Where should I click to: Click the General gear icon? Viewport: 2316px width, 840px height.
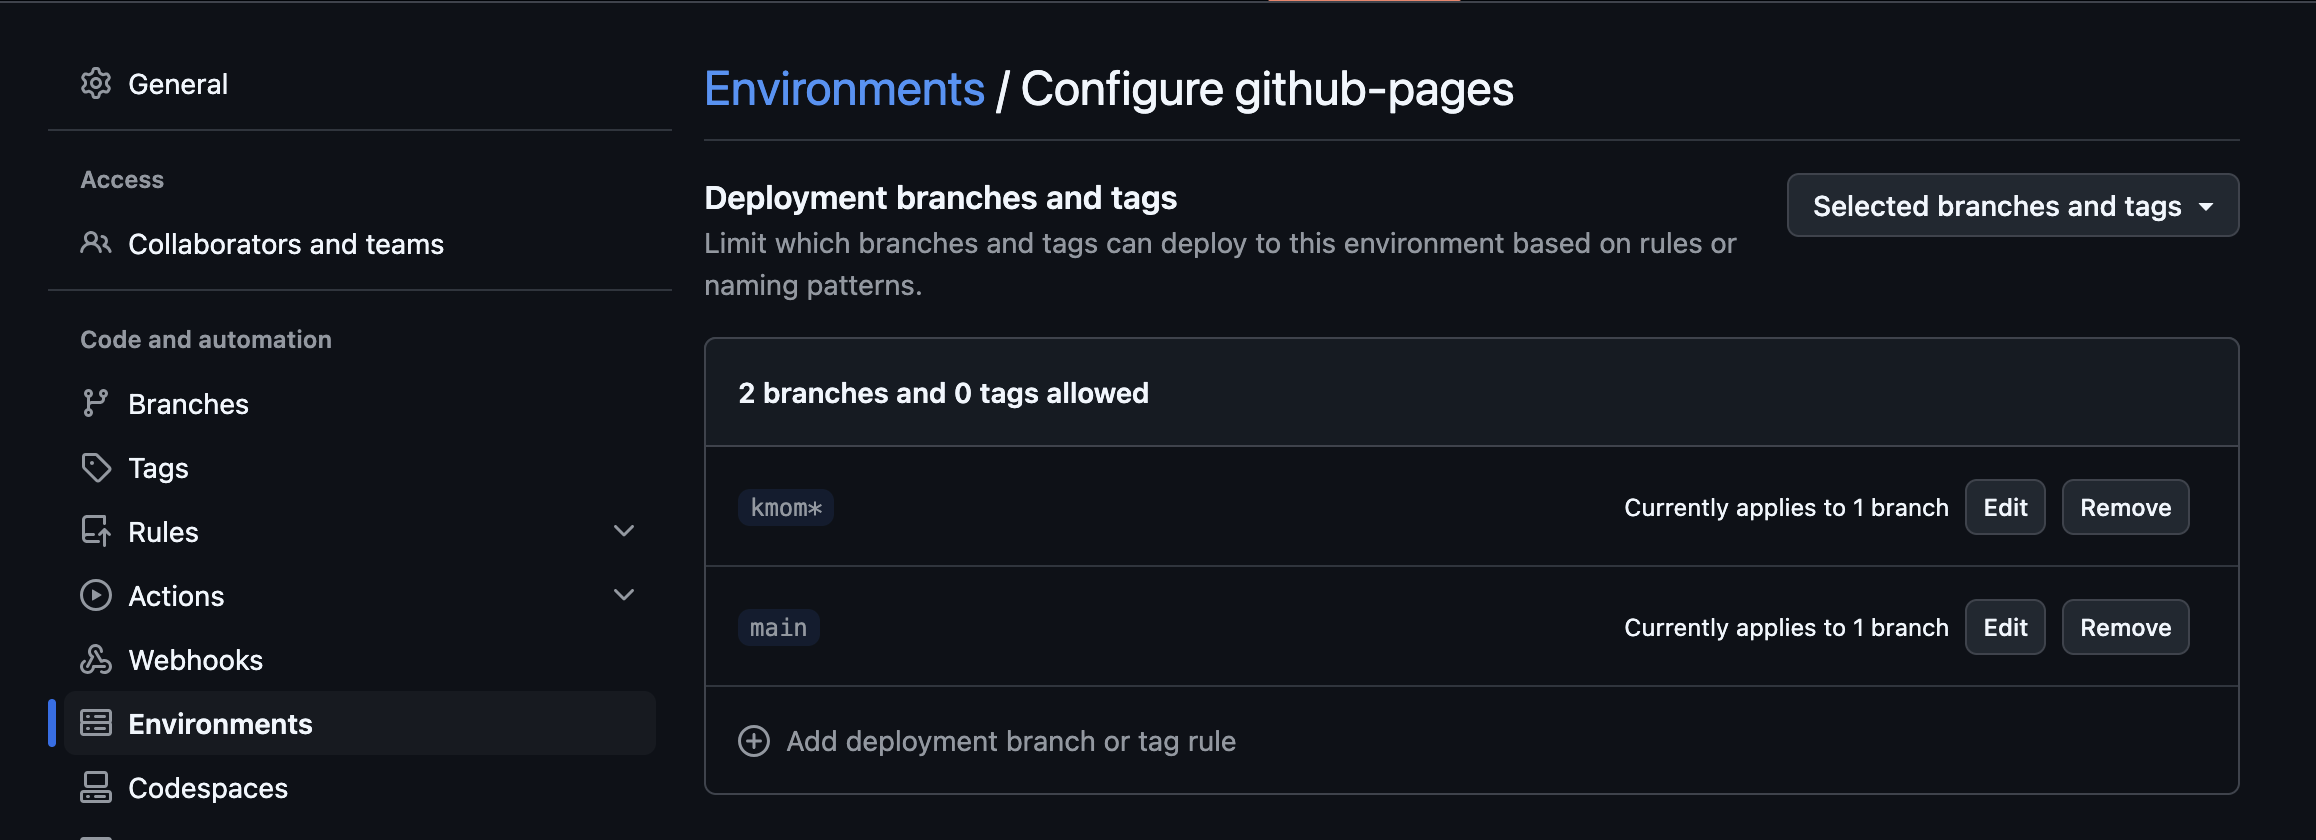click(96, 84)
